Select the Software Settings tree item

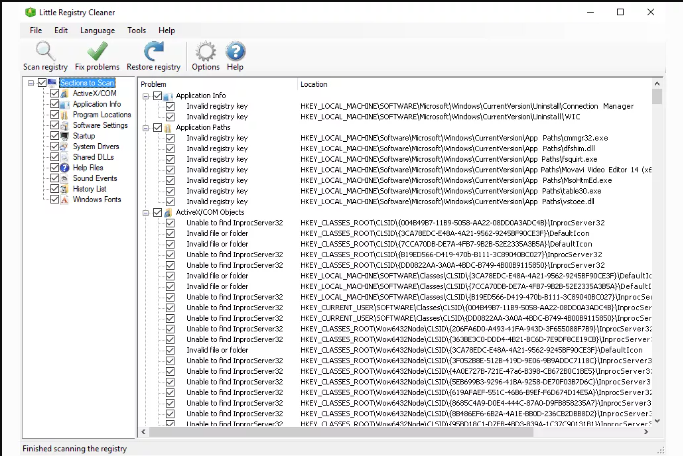(x=100, y=125)
